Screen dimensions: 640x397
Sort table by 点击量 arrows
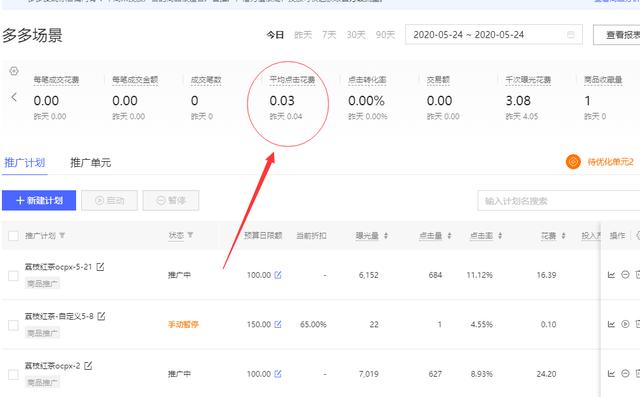pyautogui.click(x=449, y=235)
